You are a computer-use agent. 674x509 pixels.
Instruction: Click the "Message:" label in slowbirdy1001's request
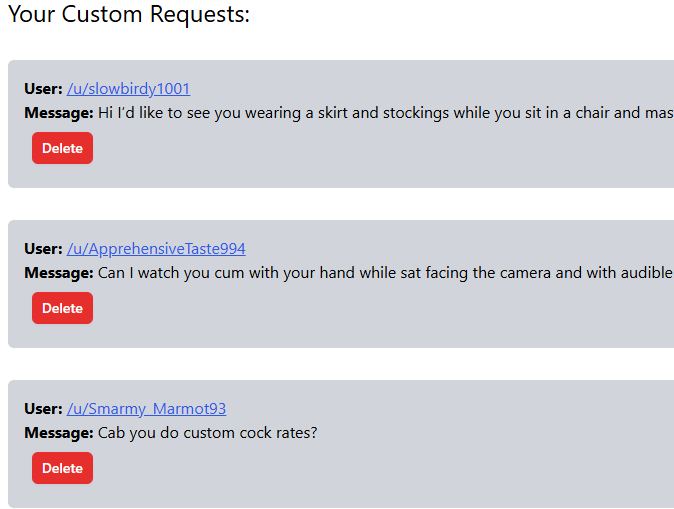tap(59, 113)
